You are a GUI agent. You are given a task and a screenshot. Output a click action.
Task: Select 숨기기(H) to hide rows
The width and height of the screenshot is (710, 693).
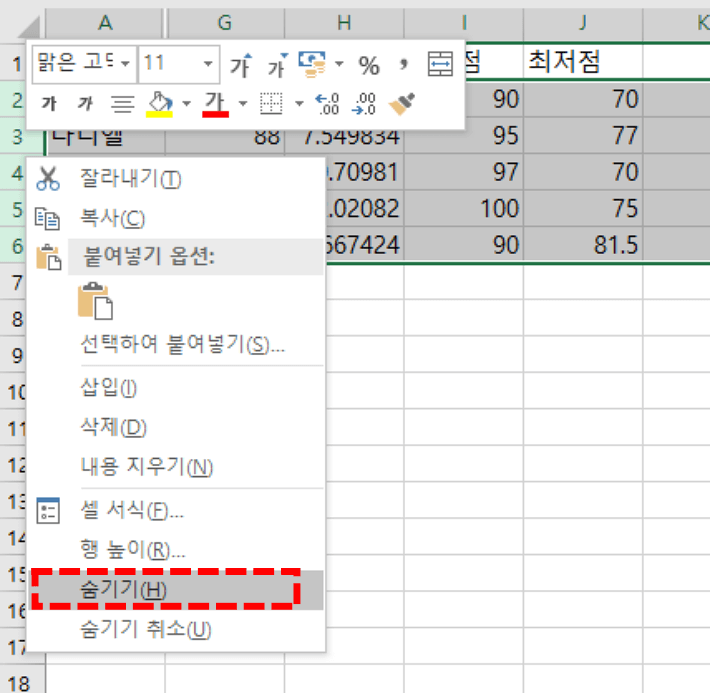coord(178,590)
